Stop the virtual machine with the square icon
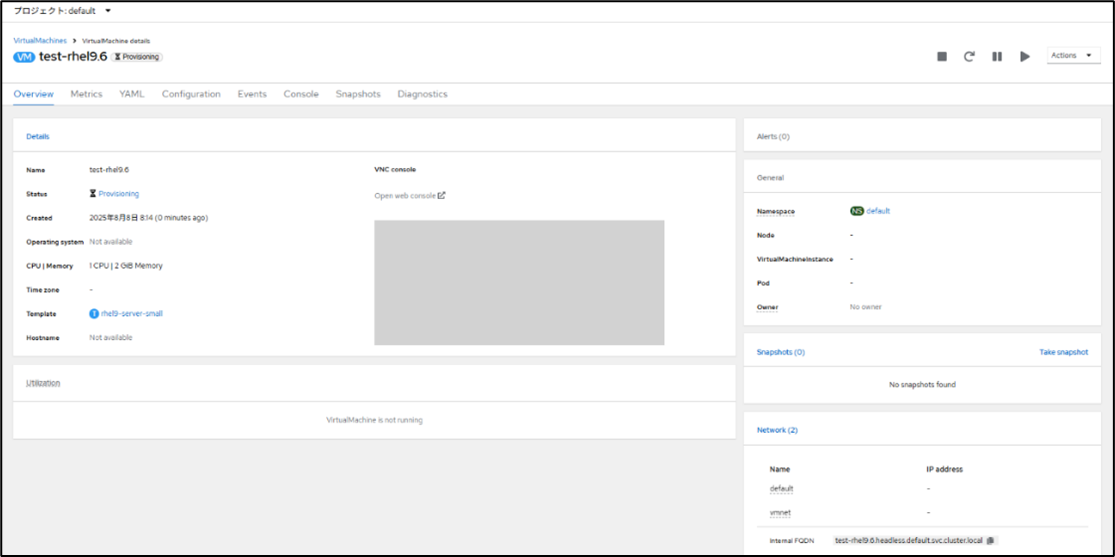The width and height of the screenshot is (1115, 557). [942, 57]
